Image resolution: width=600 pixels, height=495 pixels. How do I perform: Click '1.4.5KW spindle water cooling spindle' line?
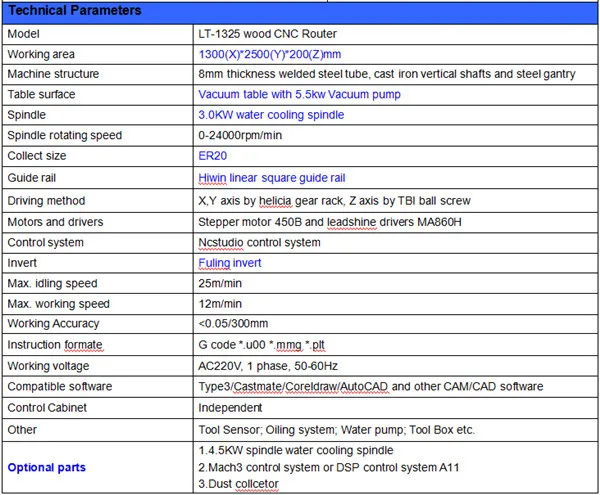point(296,451)
